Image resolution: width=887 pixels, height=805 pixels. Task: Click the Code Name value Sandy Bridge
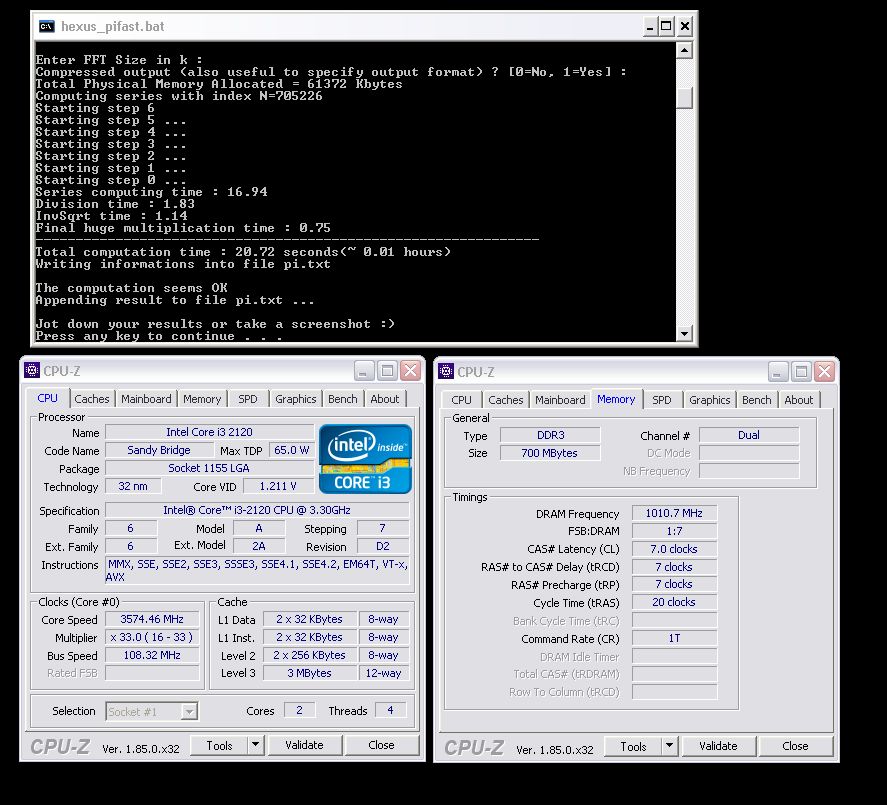(x=159, y=450)
